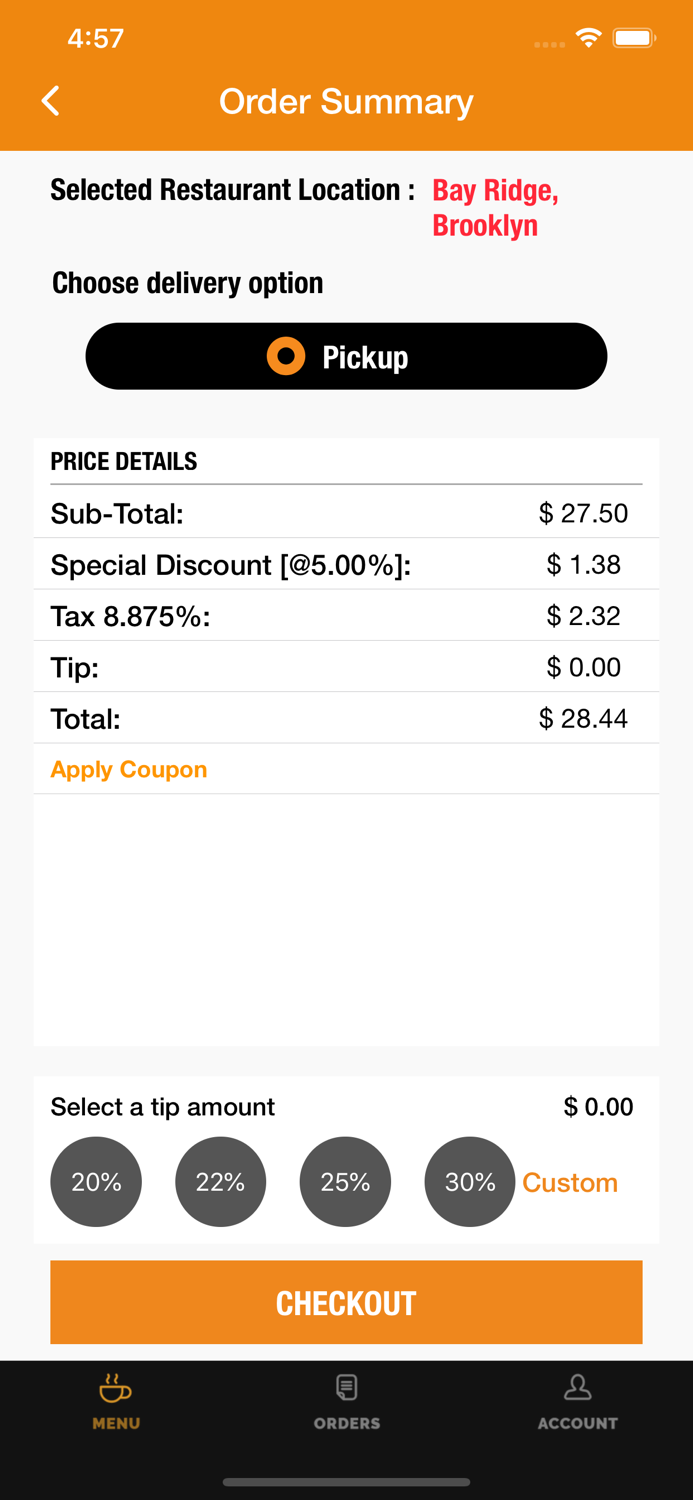The height and width of the screenshot is (1500, 693).
Task: Tap the Order Summary title
Action: 346,102
